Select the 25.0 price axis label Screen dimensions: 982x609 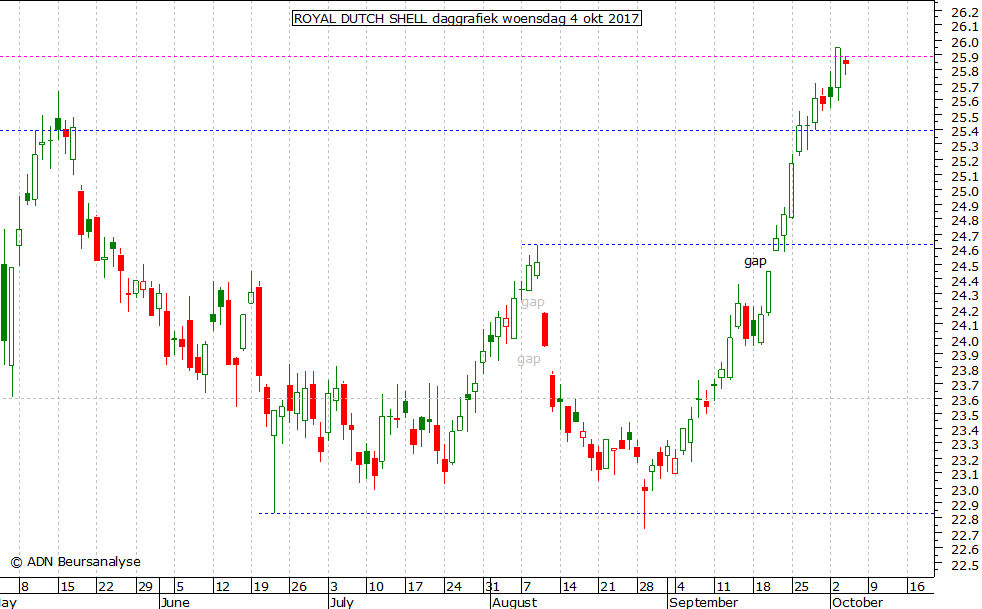pyautogui.click(x=964, y=191)
